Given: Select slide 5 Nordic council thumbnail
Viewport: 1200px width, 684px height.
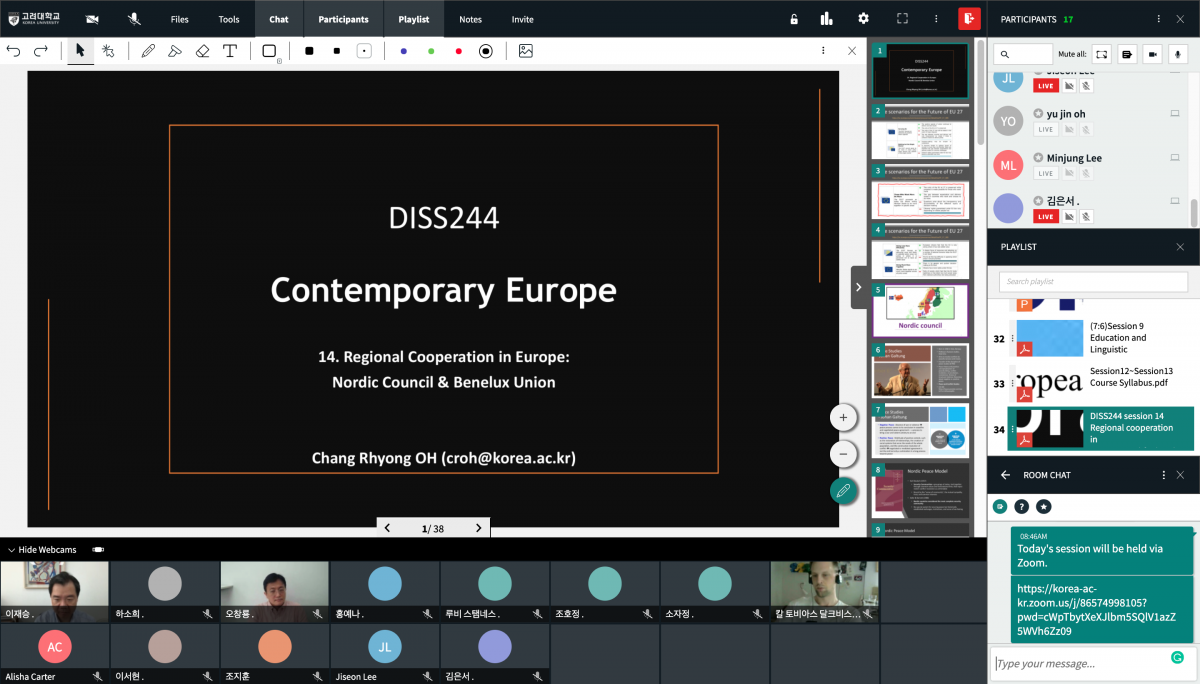Looking at the screenshot, I should tap(920, 311).
